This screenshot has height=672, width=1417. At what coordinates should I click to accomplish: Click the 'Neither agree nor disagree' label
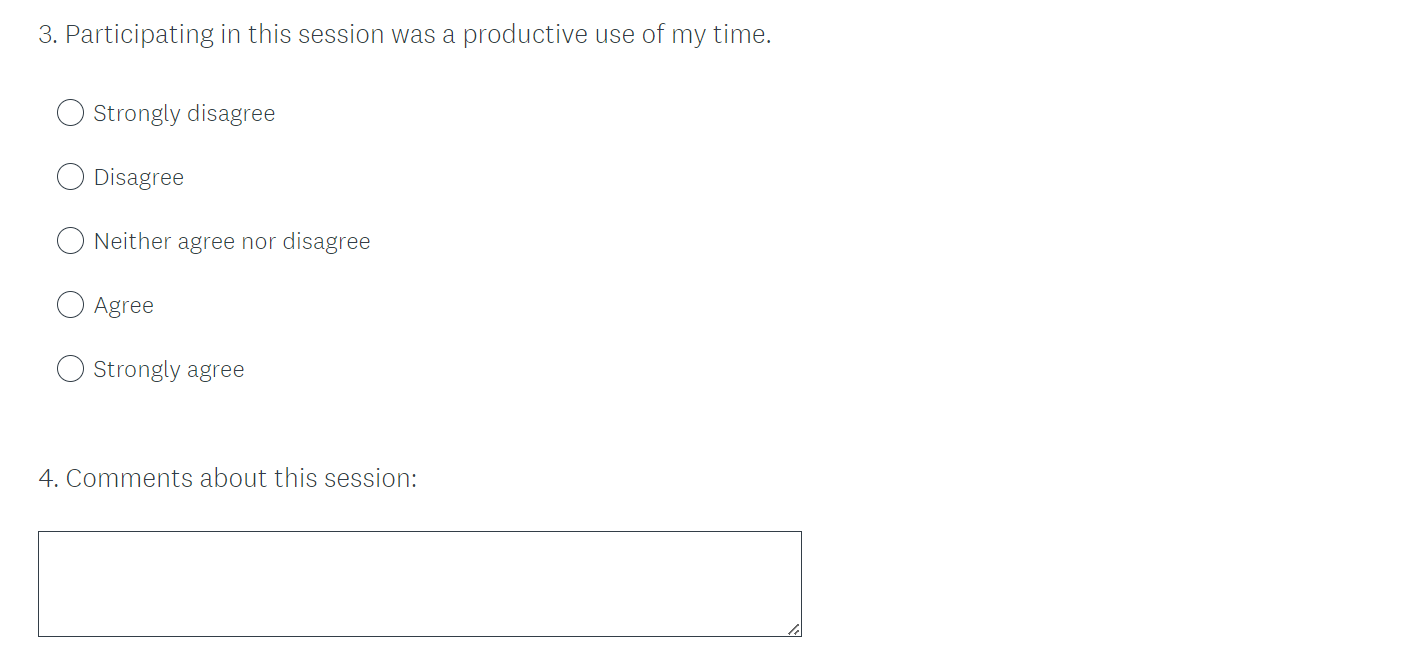pyautogui.click(x=232, y=242)
